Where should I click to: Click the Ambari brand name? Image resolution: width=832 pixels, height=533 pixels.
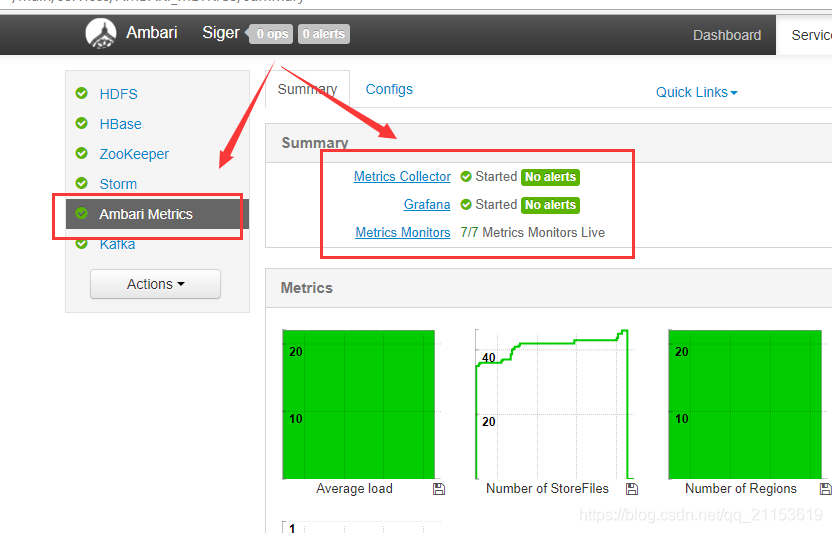click(x=152, y=32)
